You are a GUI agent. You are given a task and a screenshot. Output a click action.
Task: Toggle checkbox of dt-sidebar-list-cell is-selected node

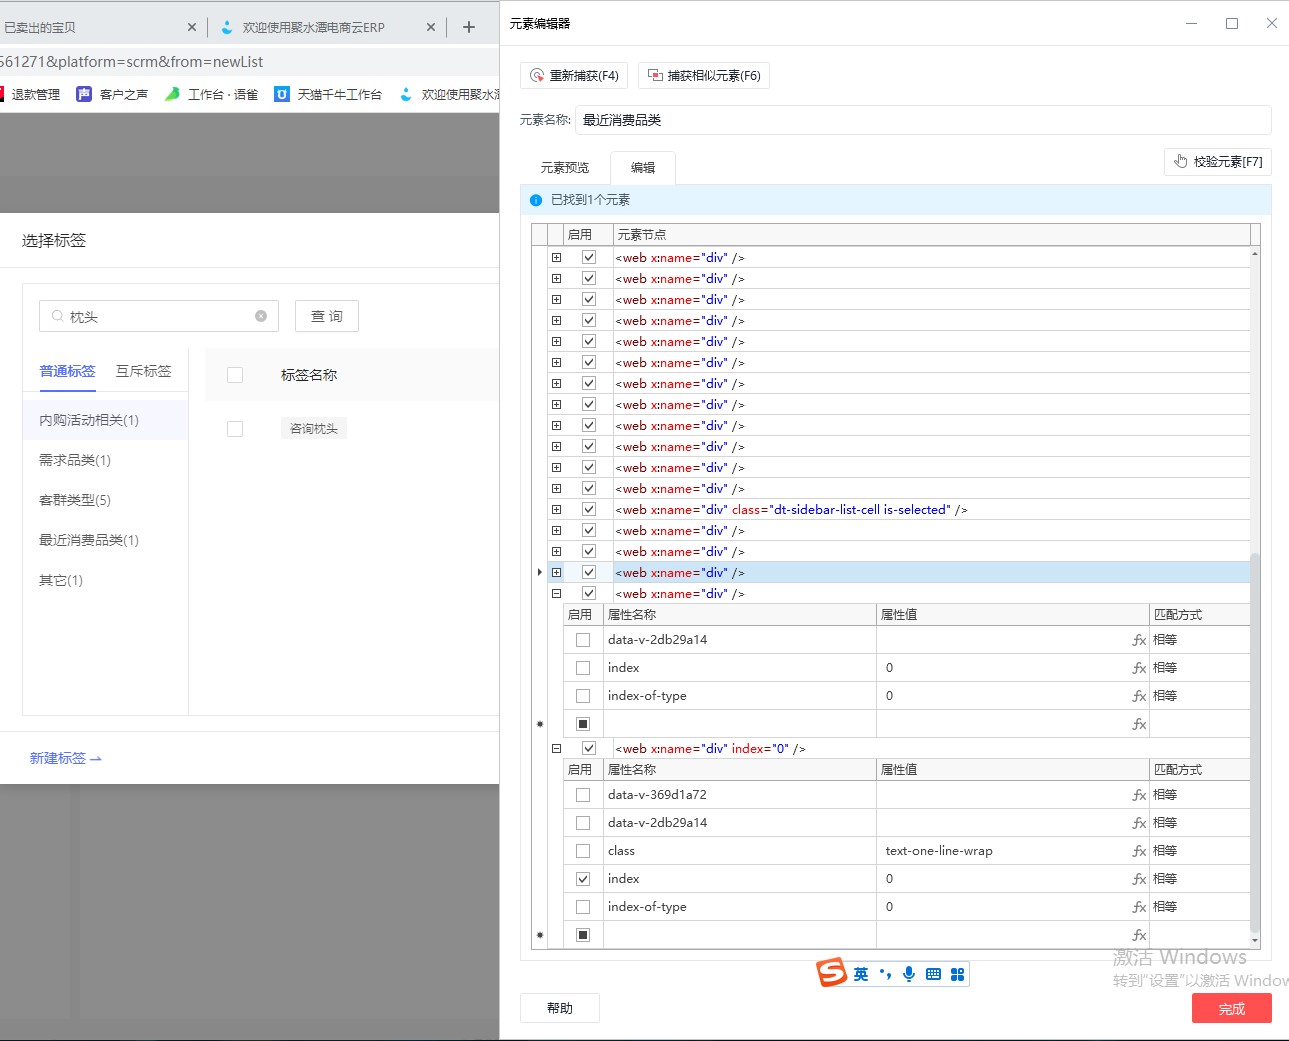click(589, 509)
